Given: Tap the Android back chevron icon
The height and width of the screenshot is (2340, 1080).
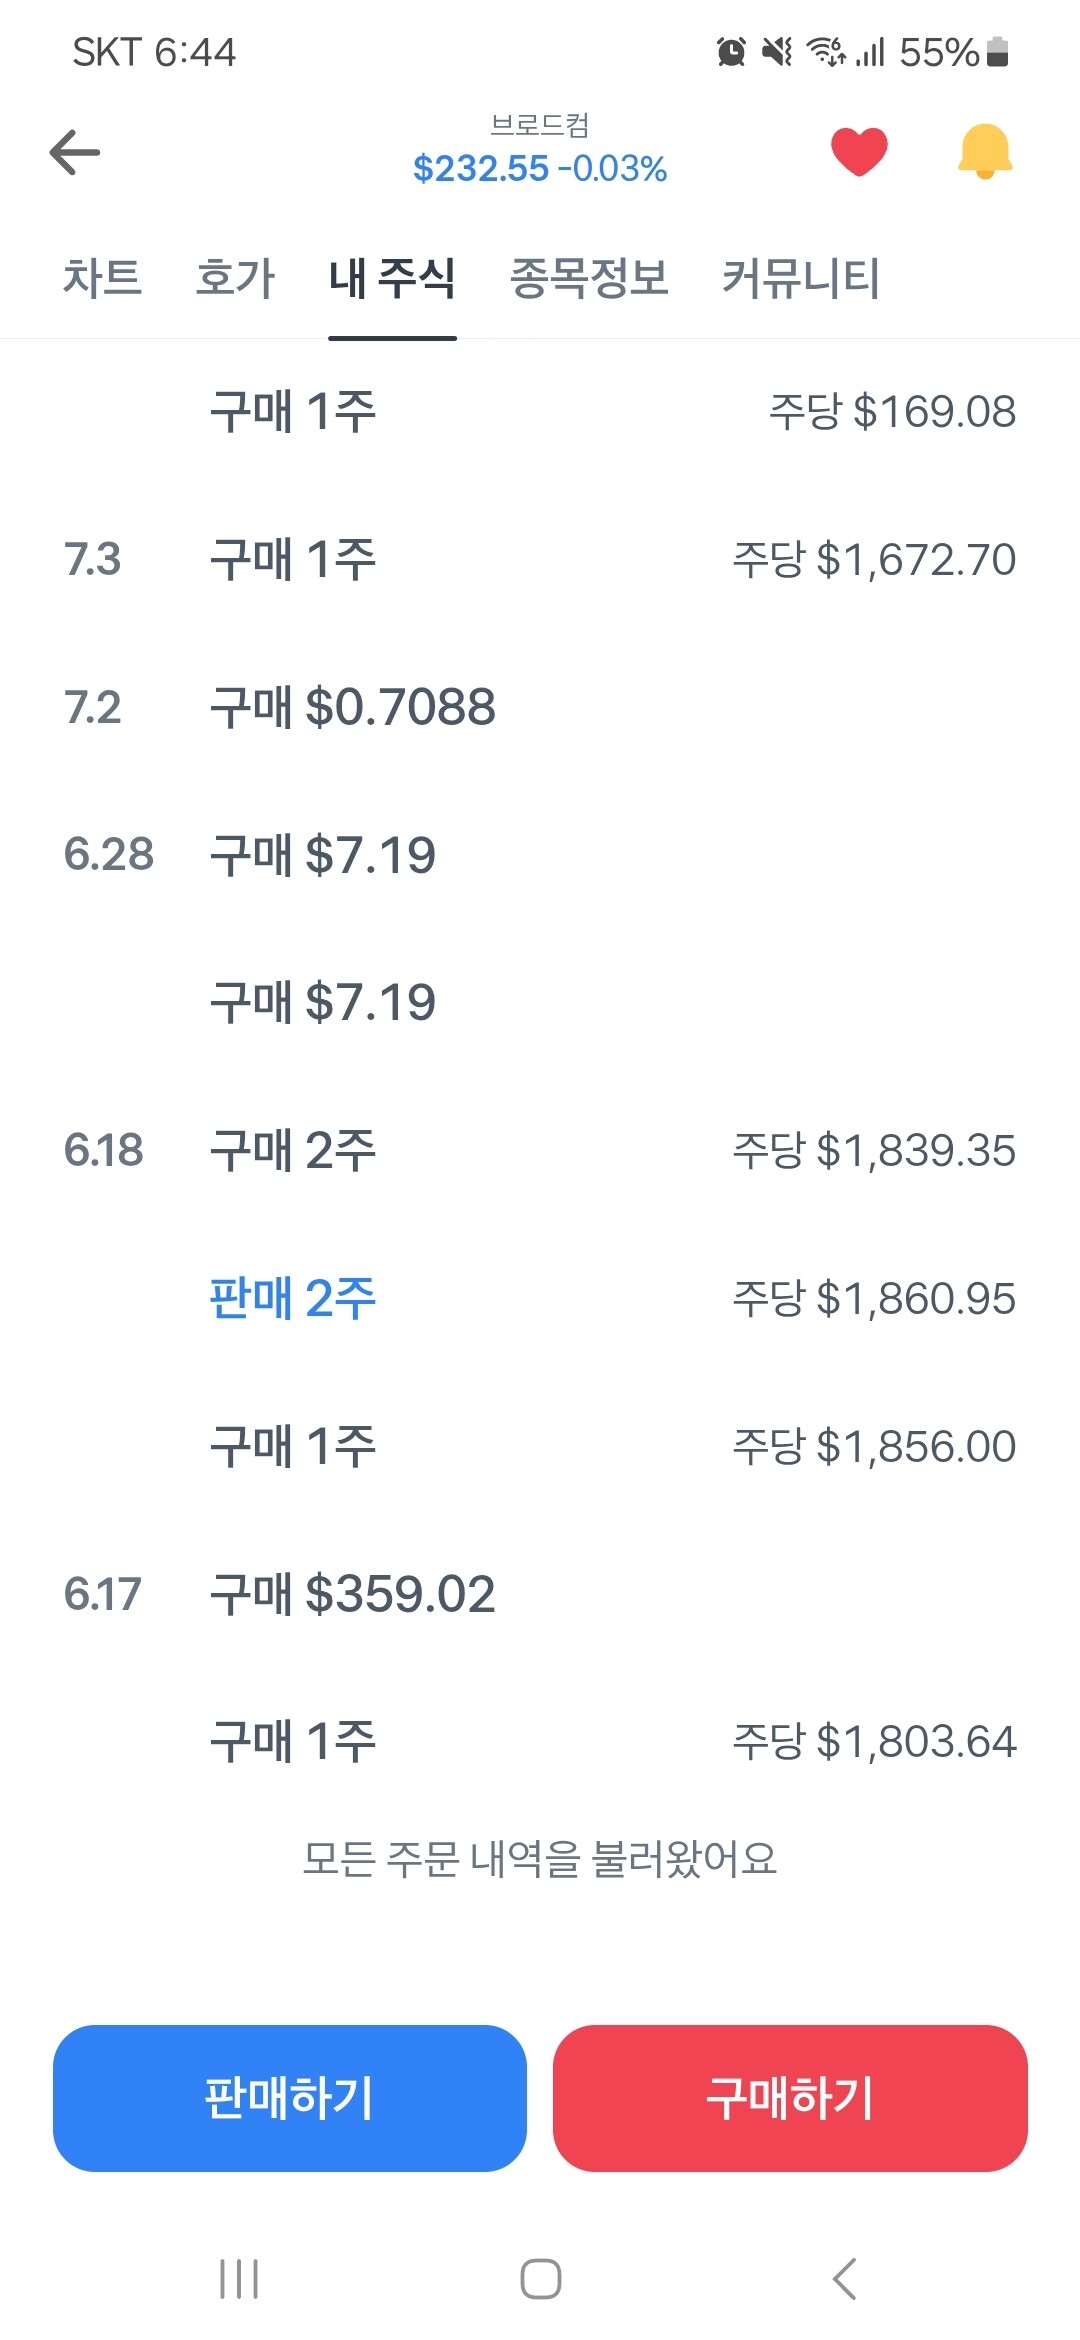Looking at the screenshot, I should coord(844,2279).
